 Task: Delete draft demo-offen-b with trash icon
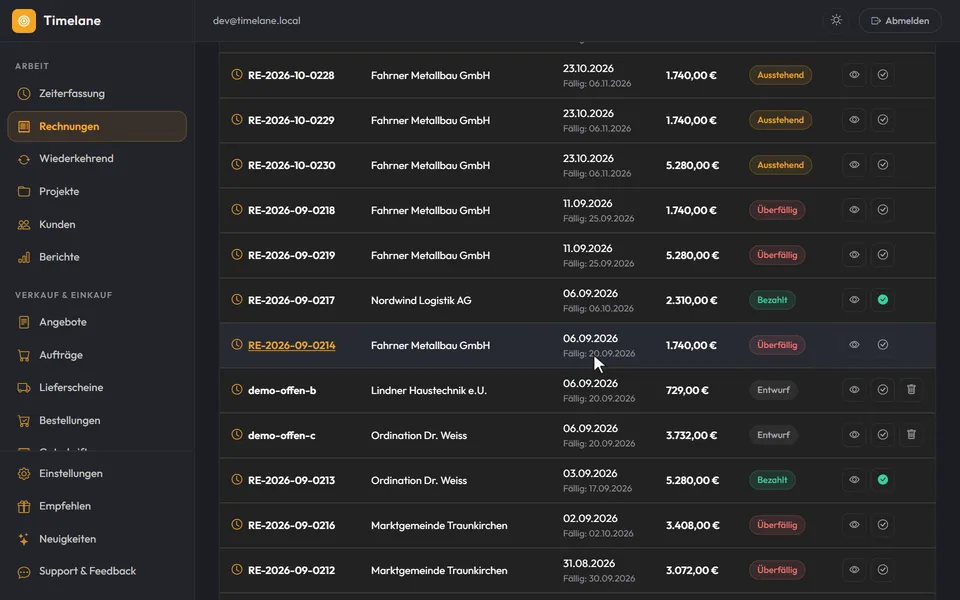(x=912, y=389)
